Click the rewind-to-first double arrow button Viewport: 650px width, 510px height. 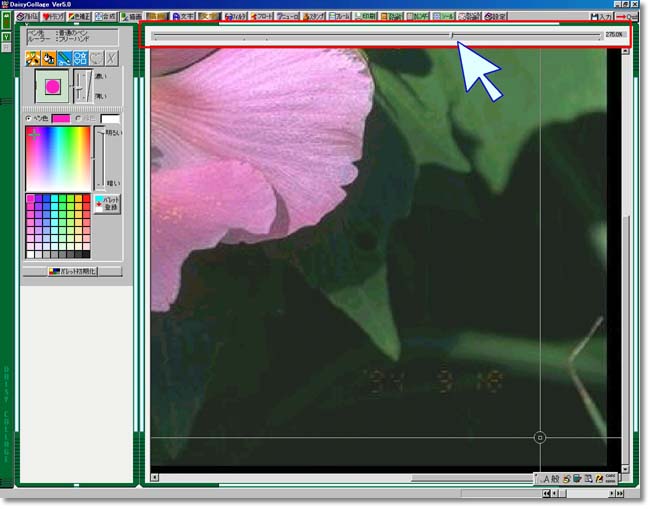[x=546, y=494]
